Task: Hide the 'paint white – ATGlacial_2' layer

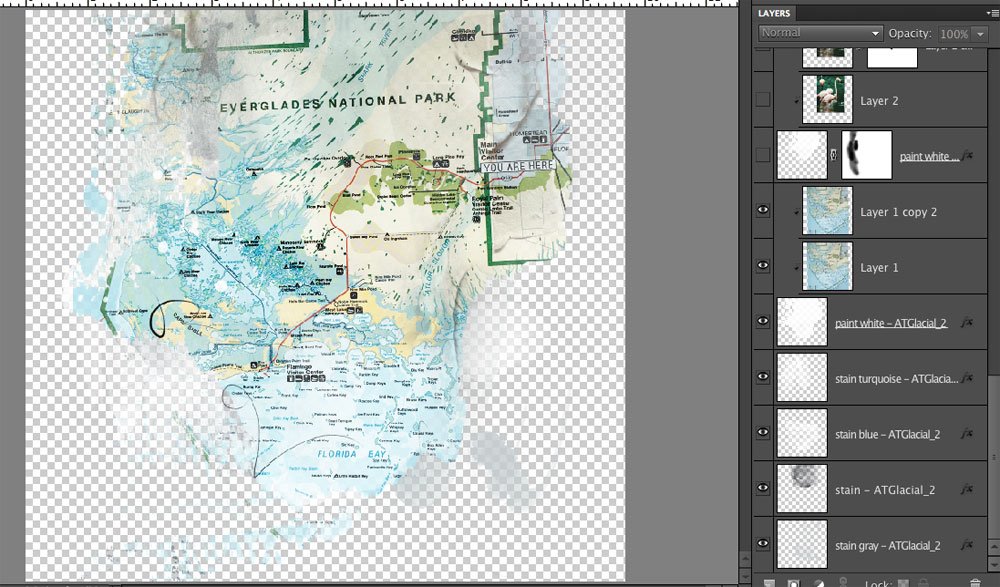Action: (x=763, y=322)
